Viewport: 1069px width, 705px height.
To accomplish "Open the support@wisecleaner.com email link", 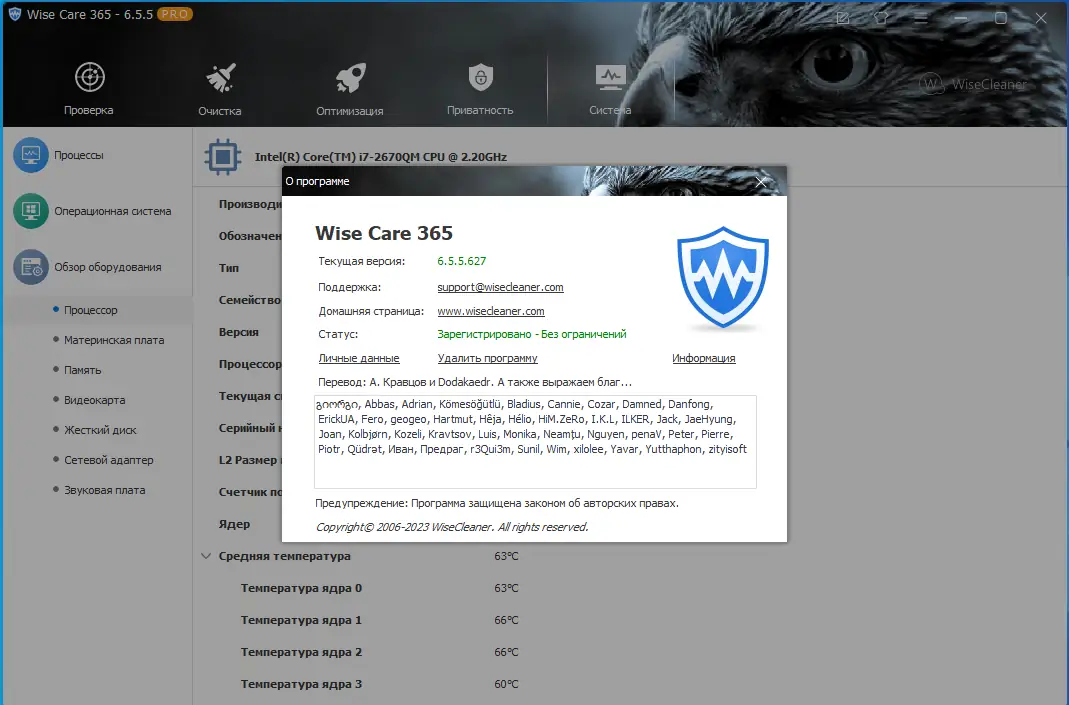I will click(x=500, y=287).
